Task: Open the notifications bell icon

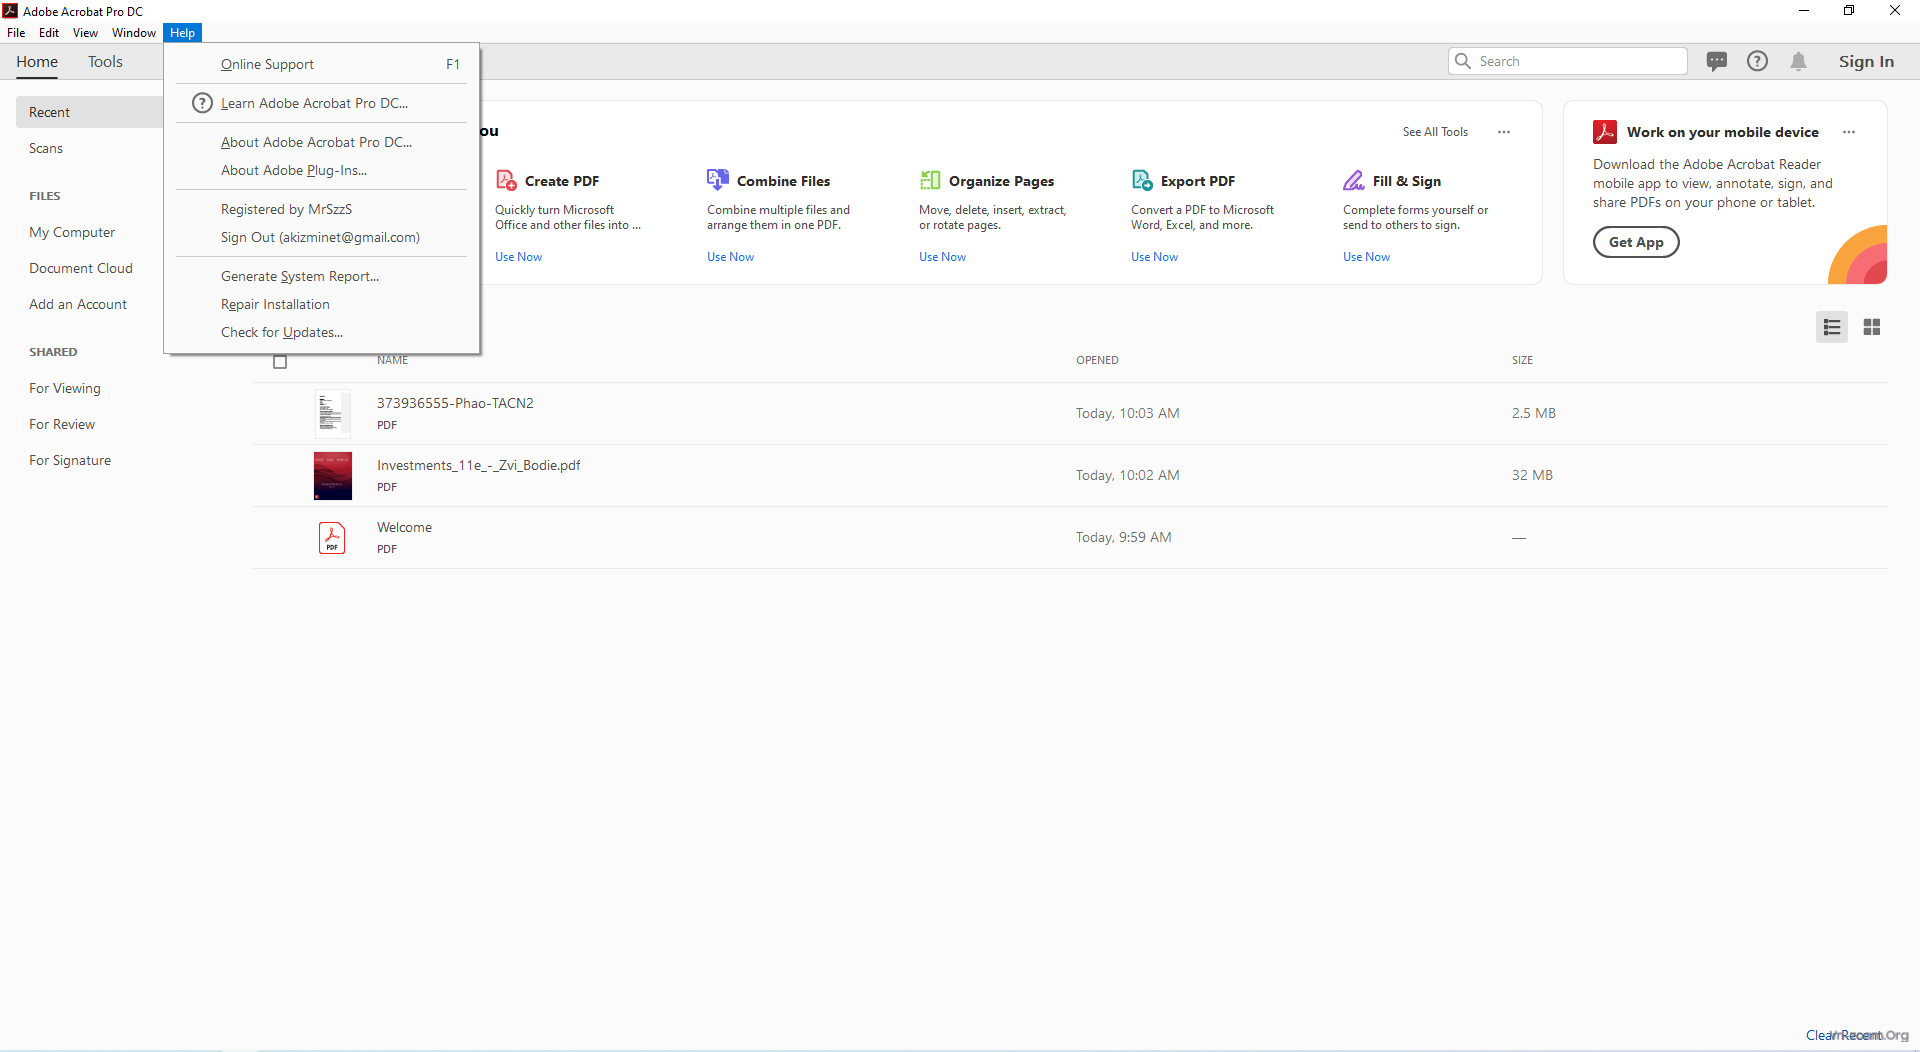Action: click(x=1799, y=61)
